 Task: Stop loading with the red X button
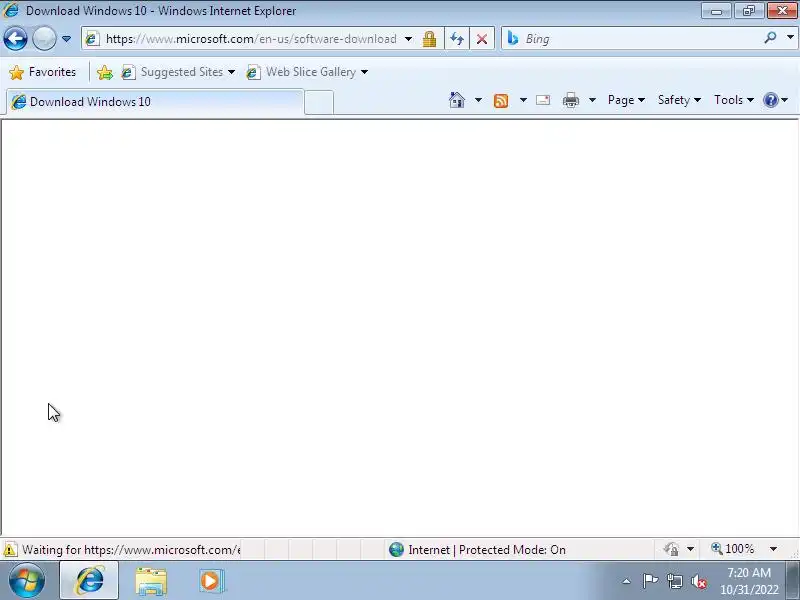482,39
